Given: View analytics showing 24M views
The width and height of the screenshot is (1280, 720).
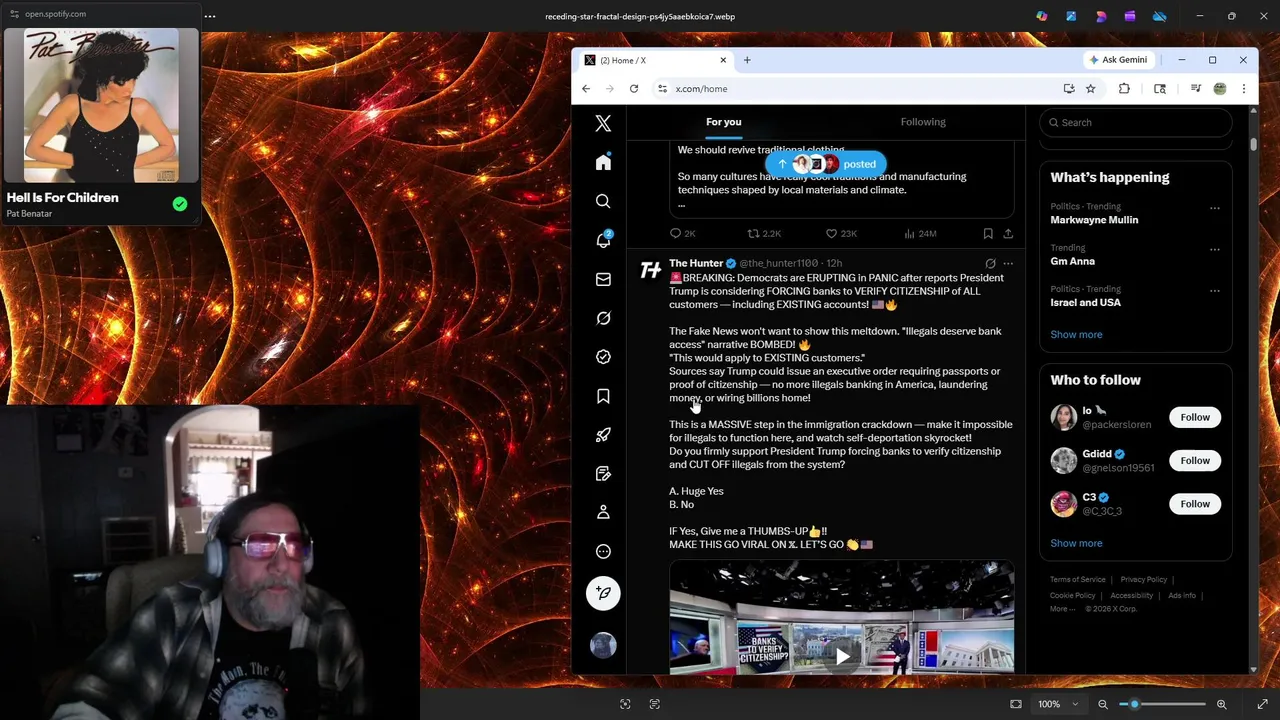Looking at the screenshot, I should click(x=920, y=233).
